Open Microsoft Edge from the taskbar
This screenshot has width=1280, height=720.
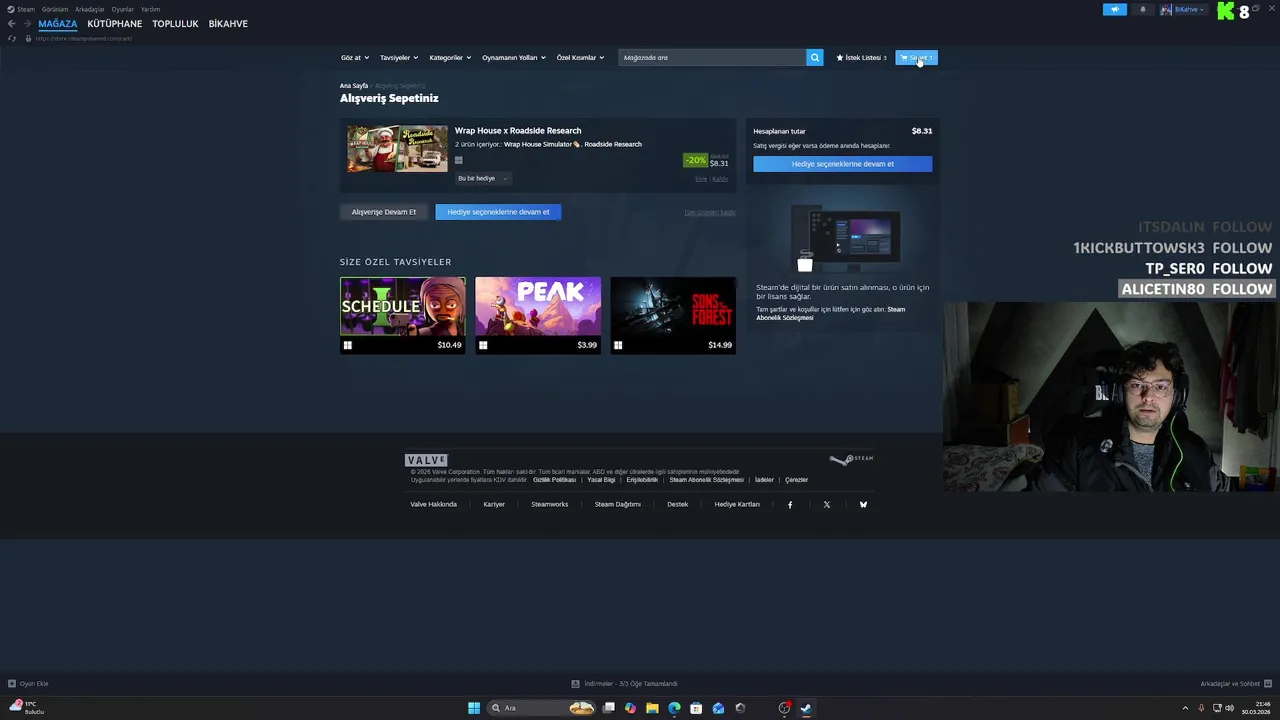674,708
